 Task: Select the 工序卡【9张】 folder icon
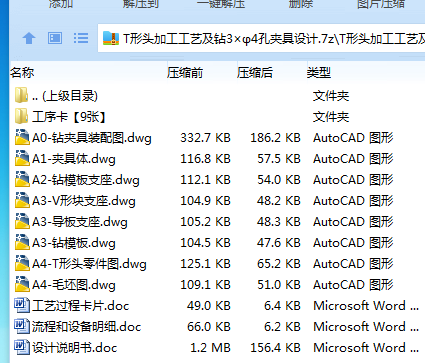pyautogui.click(x=22, y=117)
